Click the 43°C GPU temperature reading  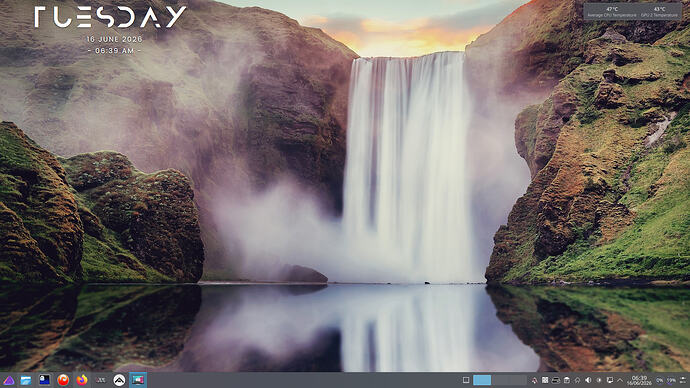(x=659, y=12)
